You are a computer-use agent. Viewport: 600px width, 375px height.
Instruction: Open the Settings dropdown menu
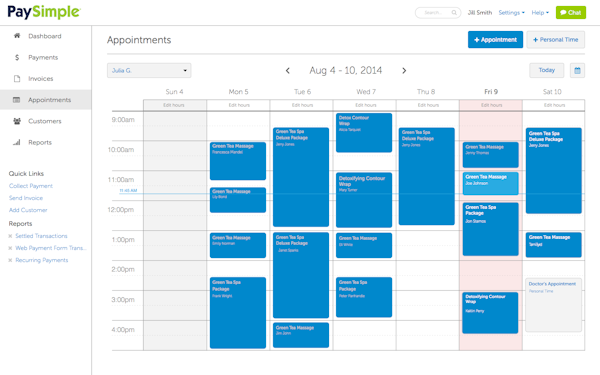(512, 13)
